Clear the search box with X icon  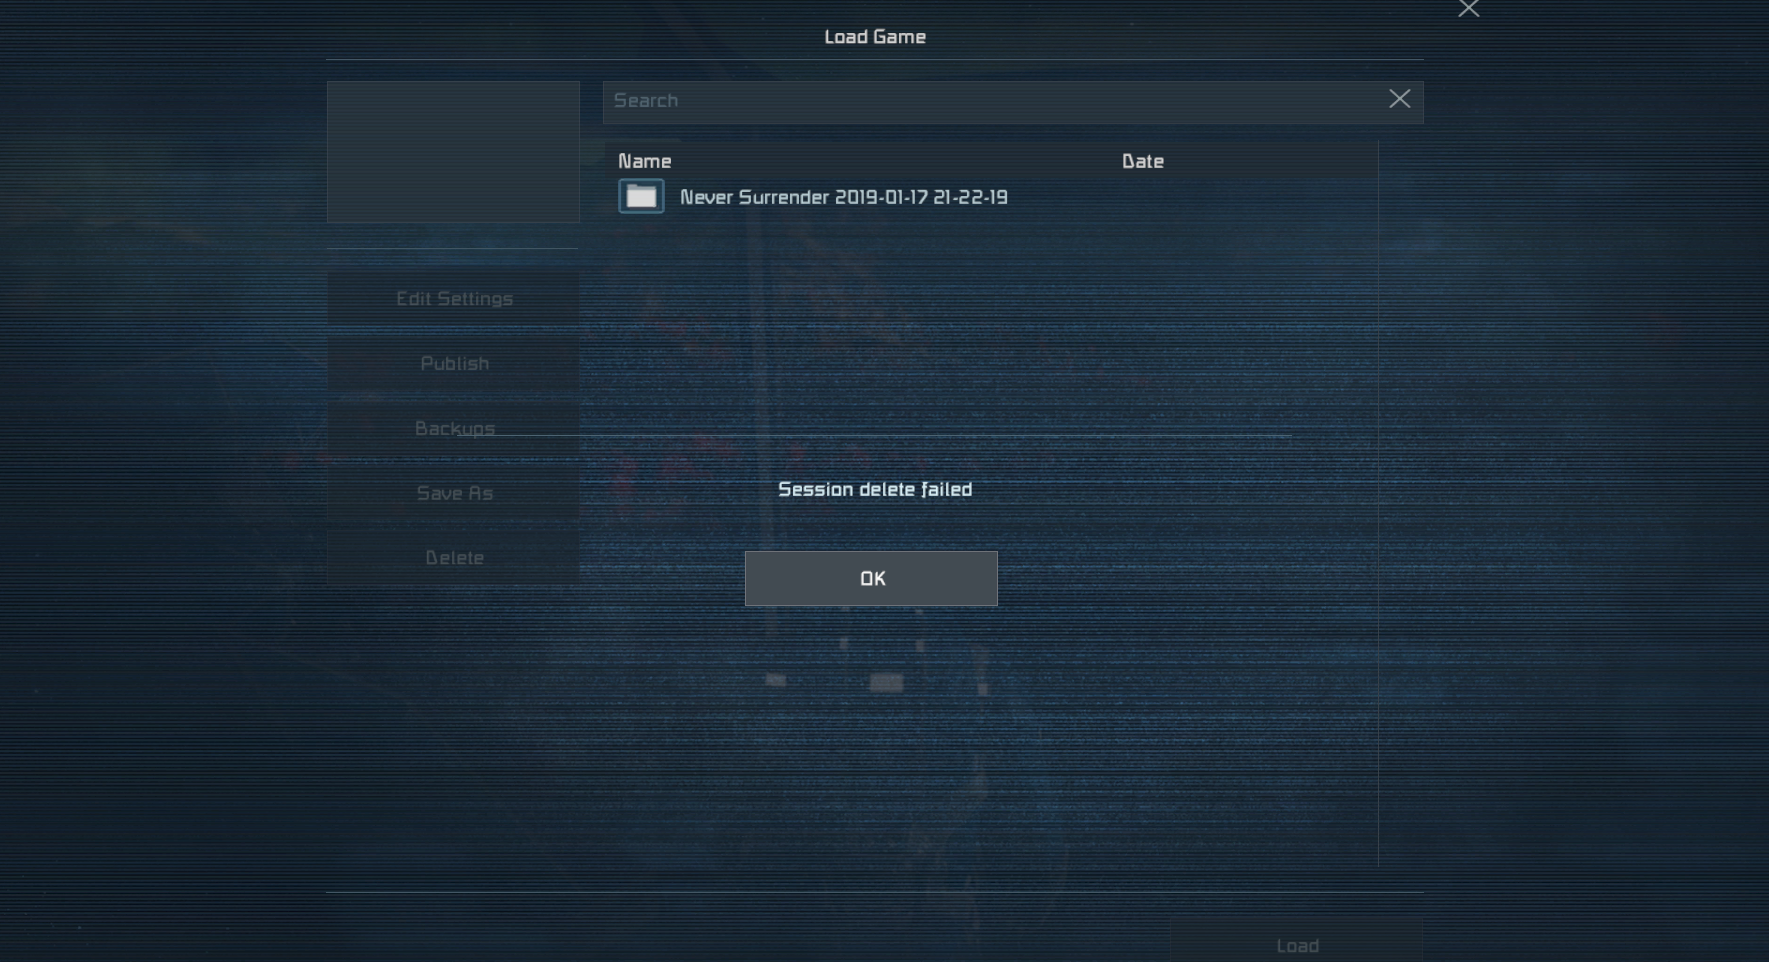pos(1399,99)
